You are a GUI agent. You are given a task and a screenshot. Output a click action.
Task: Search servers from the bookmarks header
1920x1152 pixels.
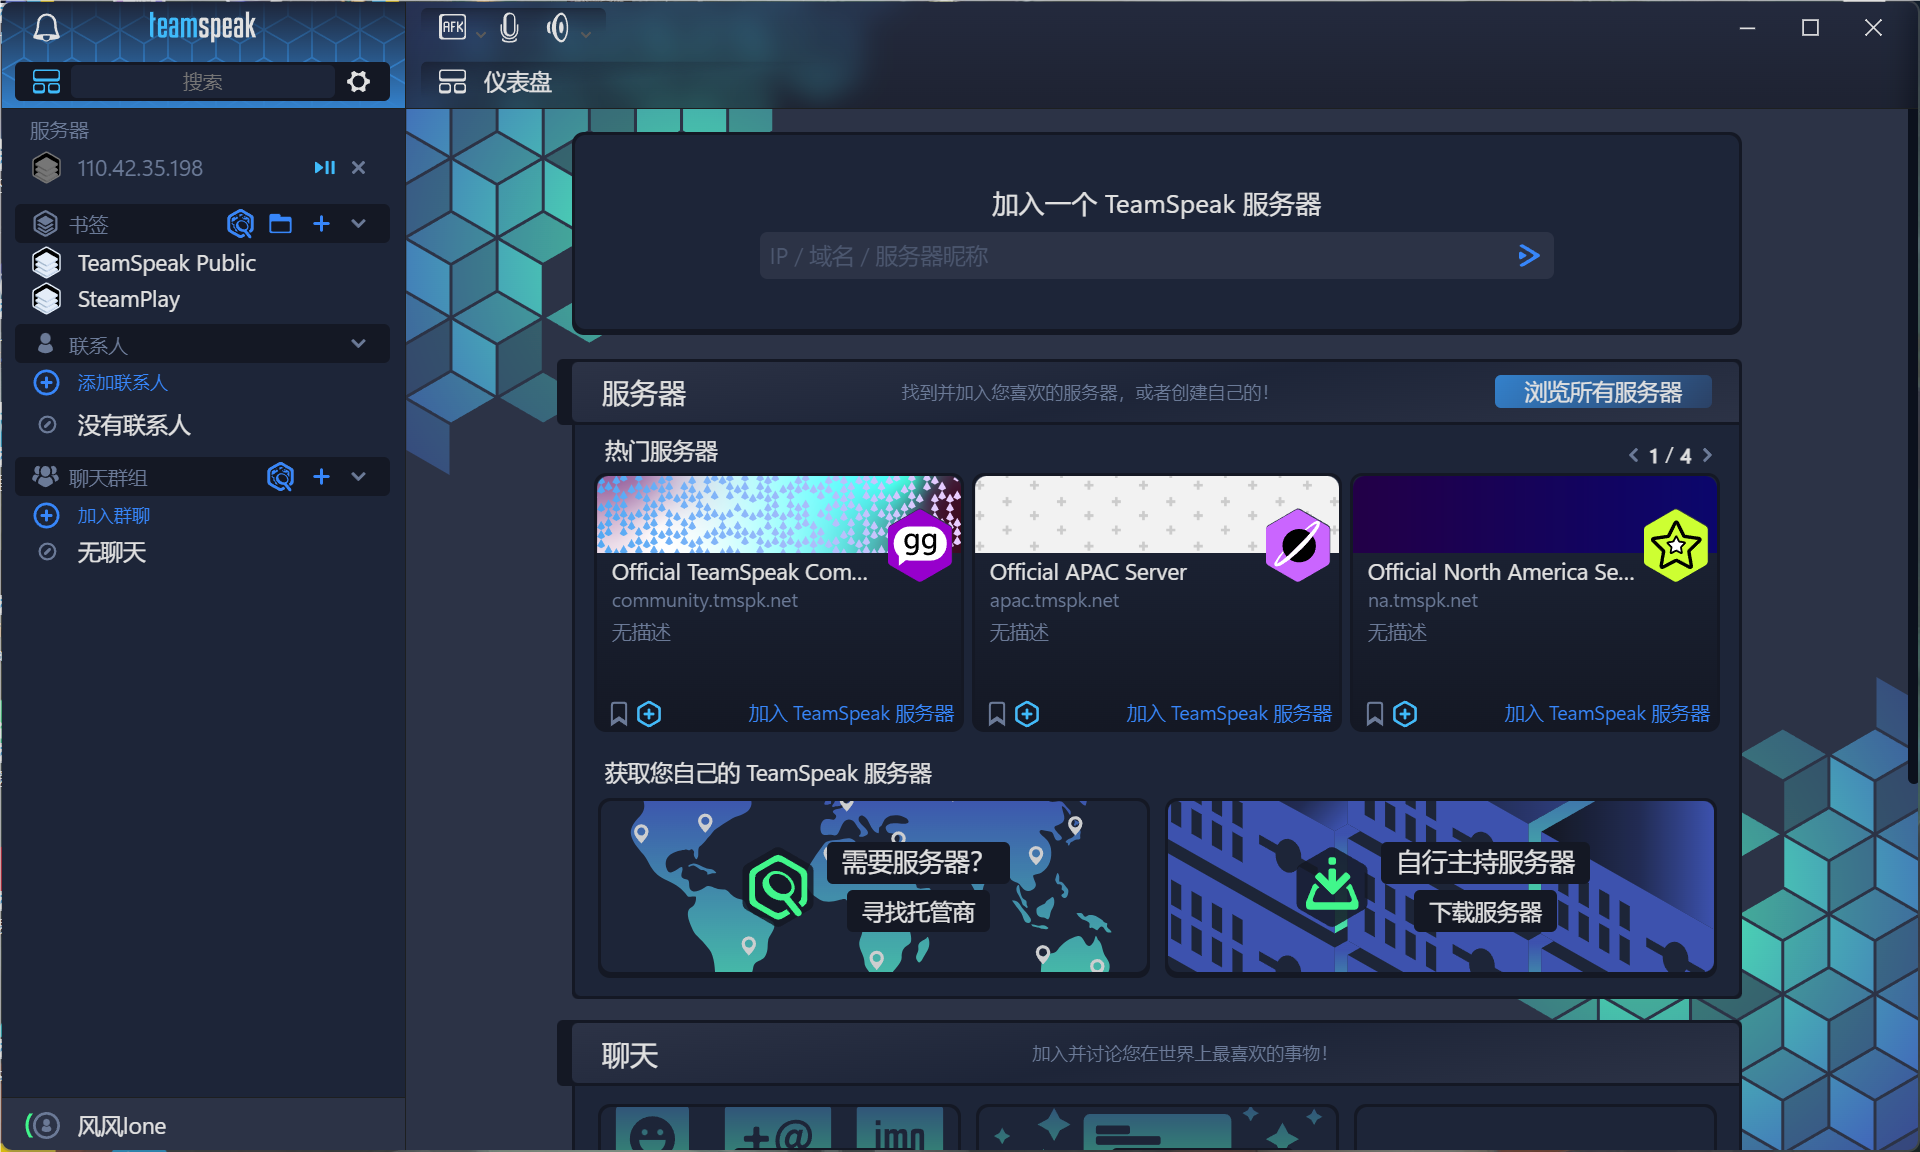pos(240,224)
